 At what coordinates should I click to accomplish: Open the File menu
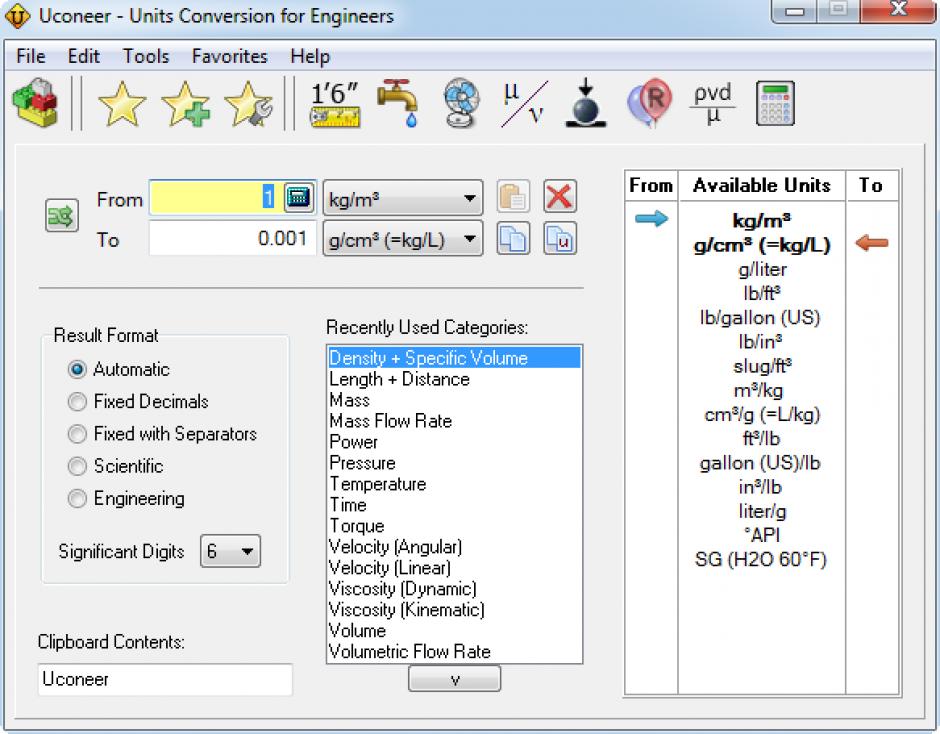point(31,56)
